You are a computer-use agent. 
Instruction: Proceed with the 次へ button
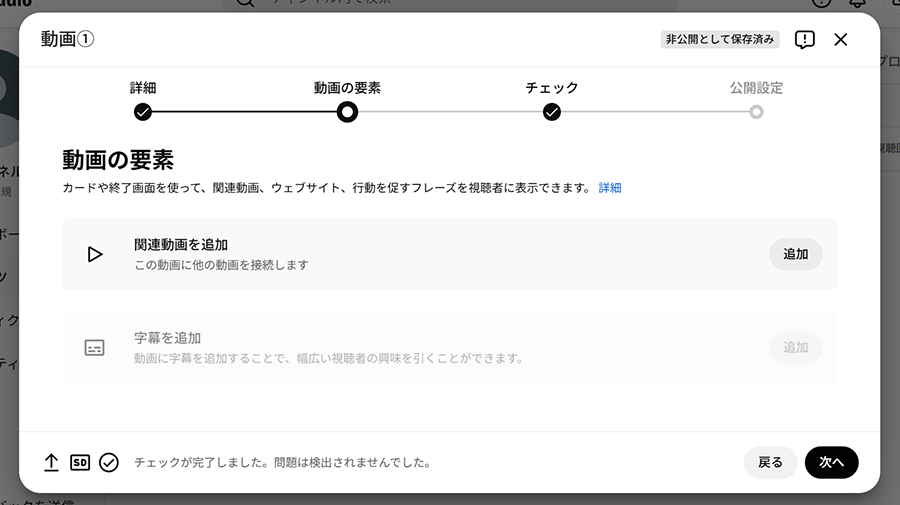(x=831, y=463)
